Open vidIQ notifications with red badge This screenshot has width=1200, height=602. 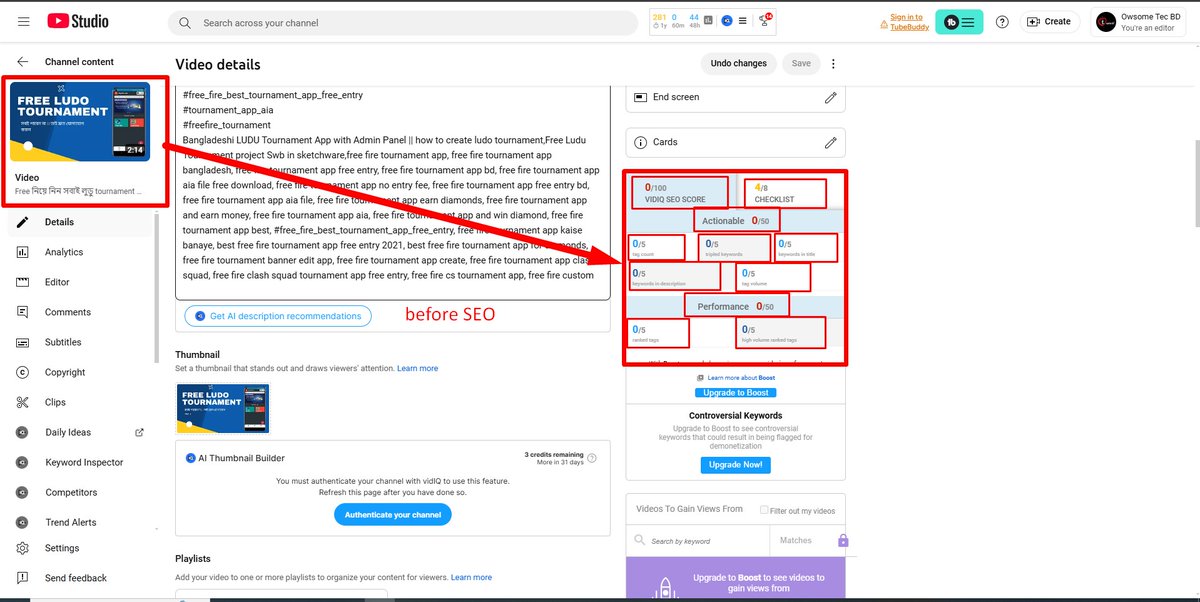pos(766,20)
